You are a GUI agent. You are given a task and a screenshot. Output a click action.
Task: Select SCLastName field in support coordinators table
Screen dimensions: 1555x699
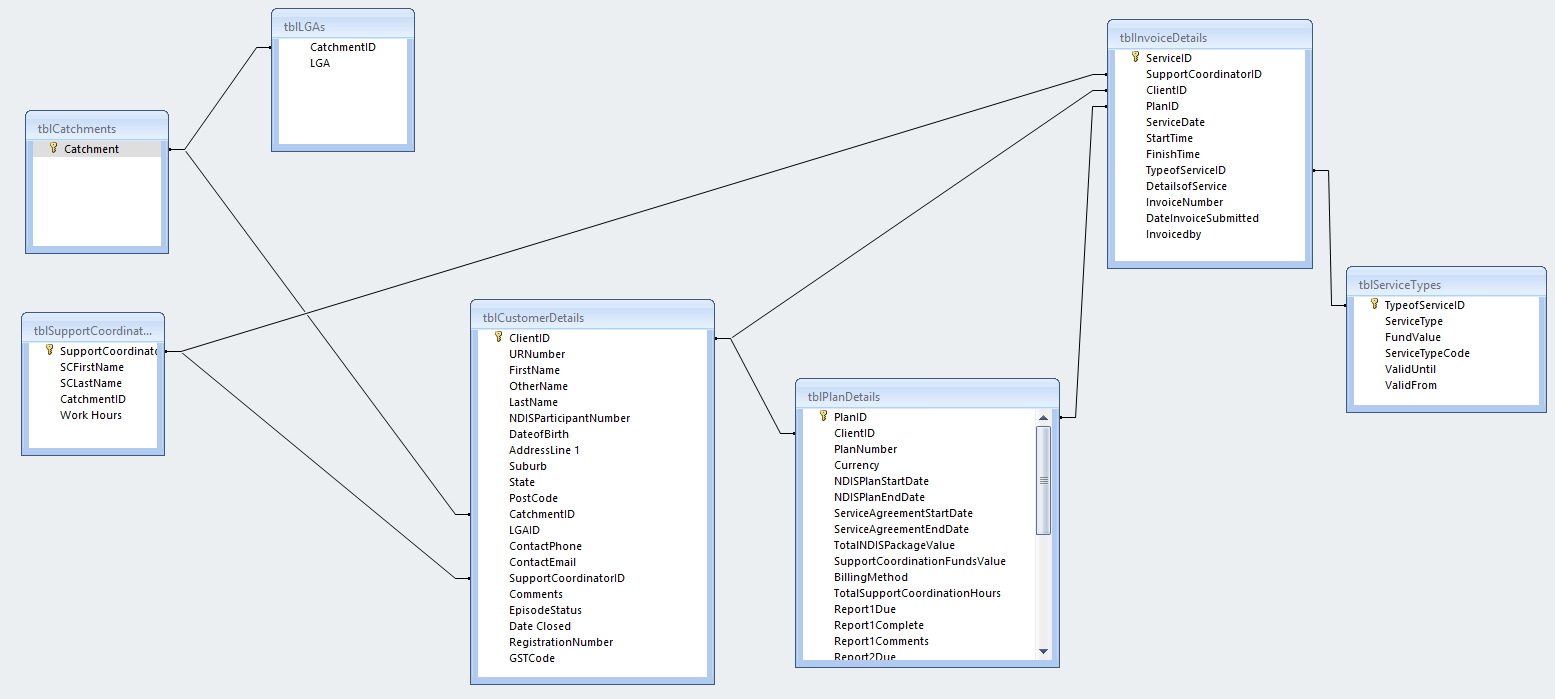pyautogui.click(x=91, y=383)
